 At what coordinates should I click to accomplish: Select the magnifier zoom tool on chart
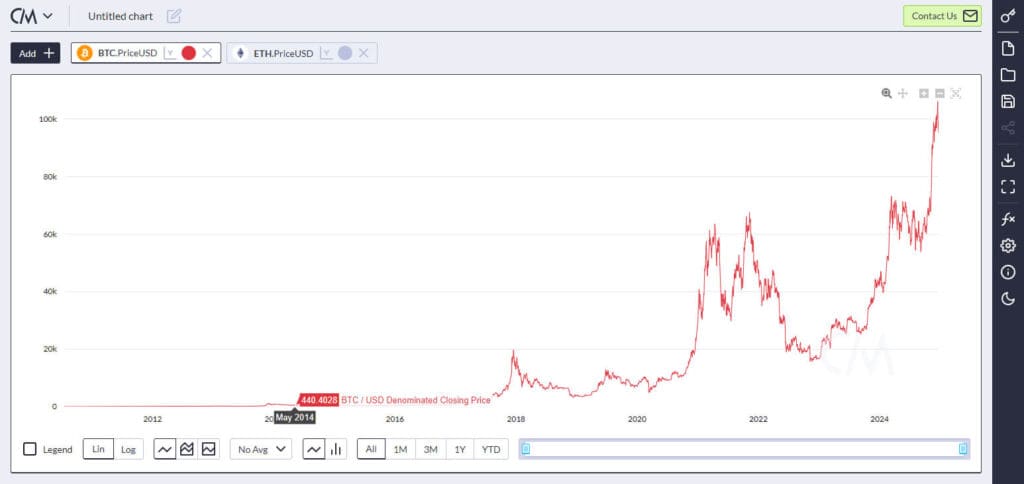(886, 93)
